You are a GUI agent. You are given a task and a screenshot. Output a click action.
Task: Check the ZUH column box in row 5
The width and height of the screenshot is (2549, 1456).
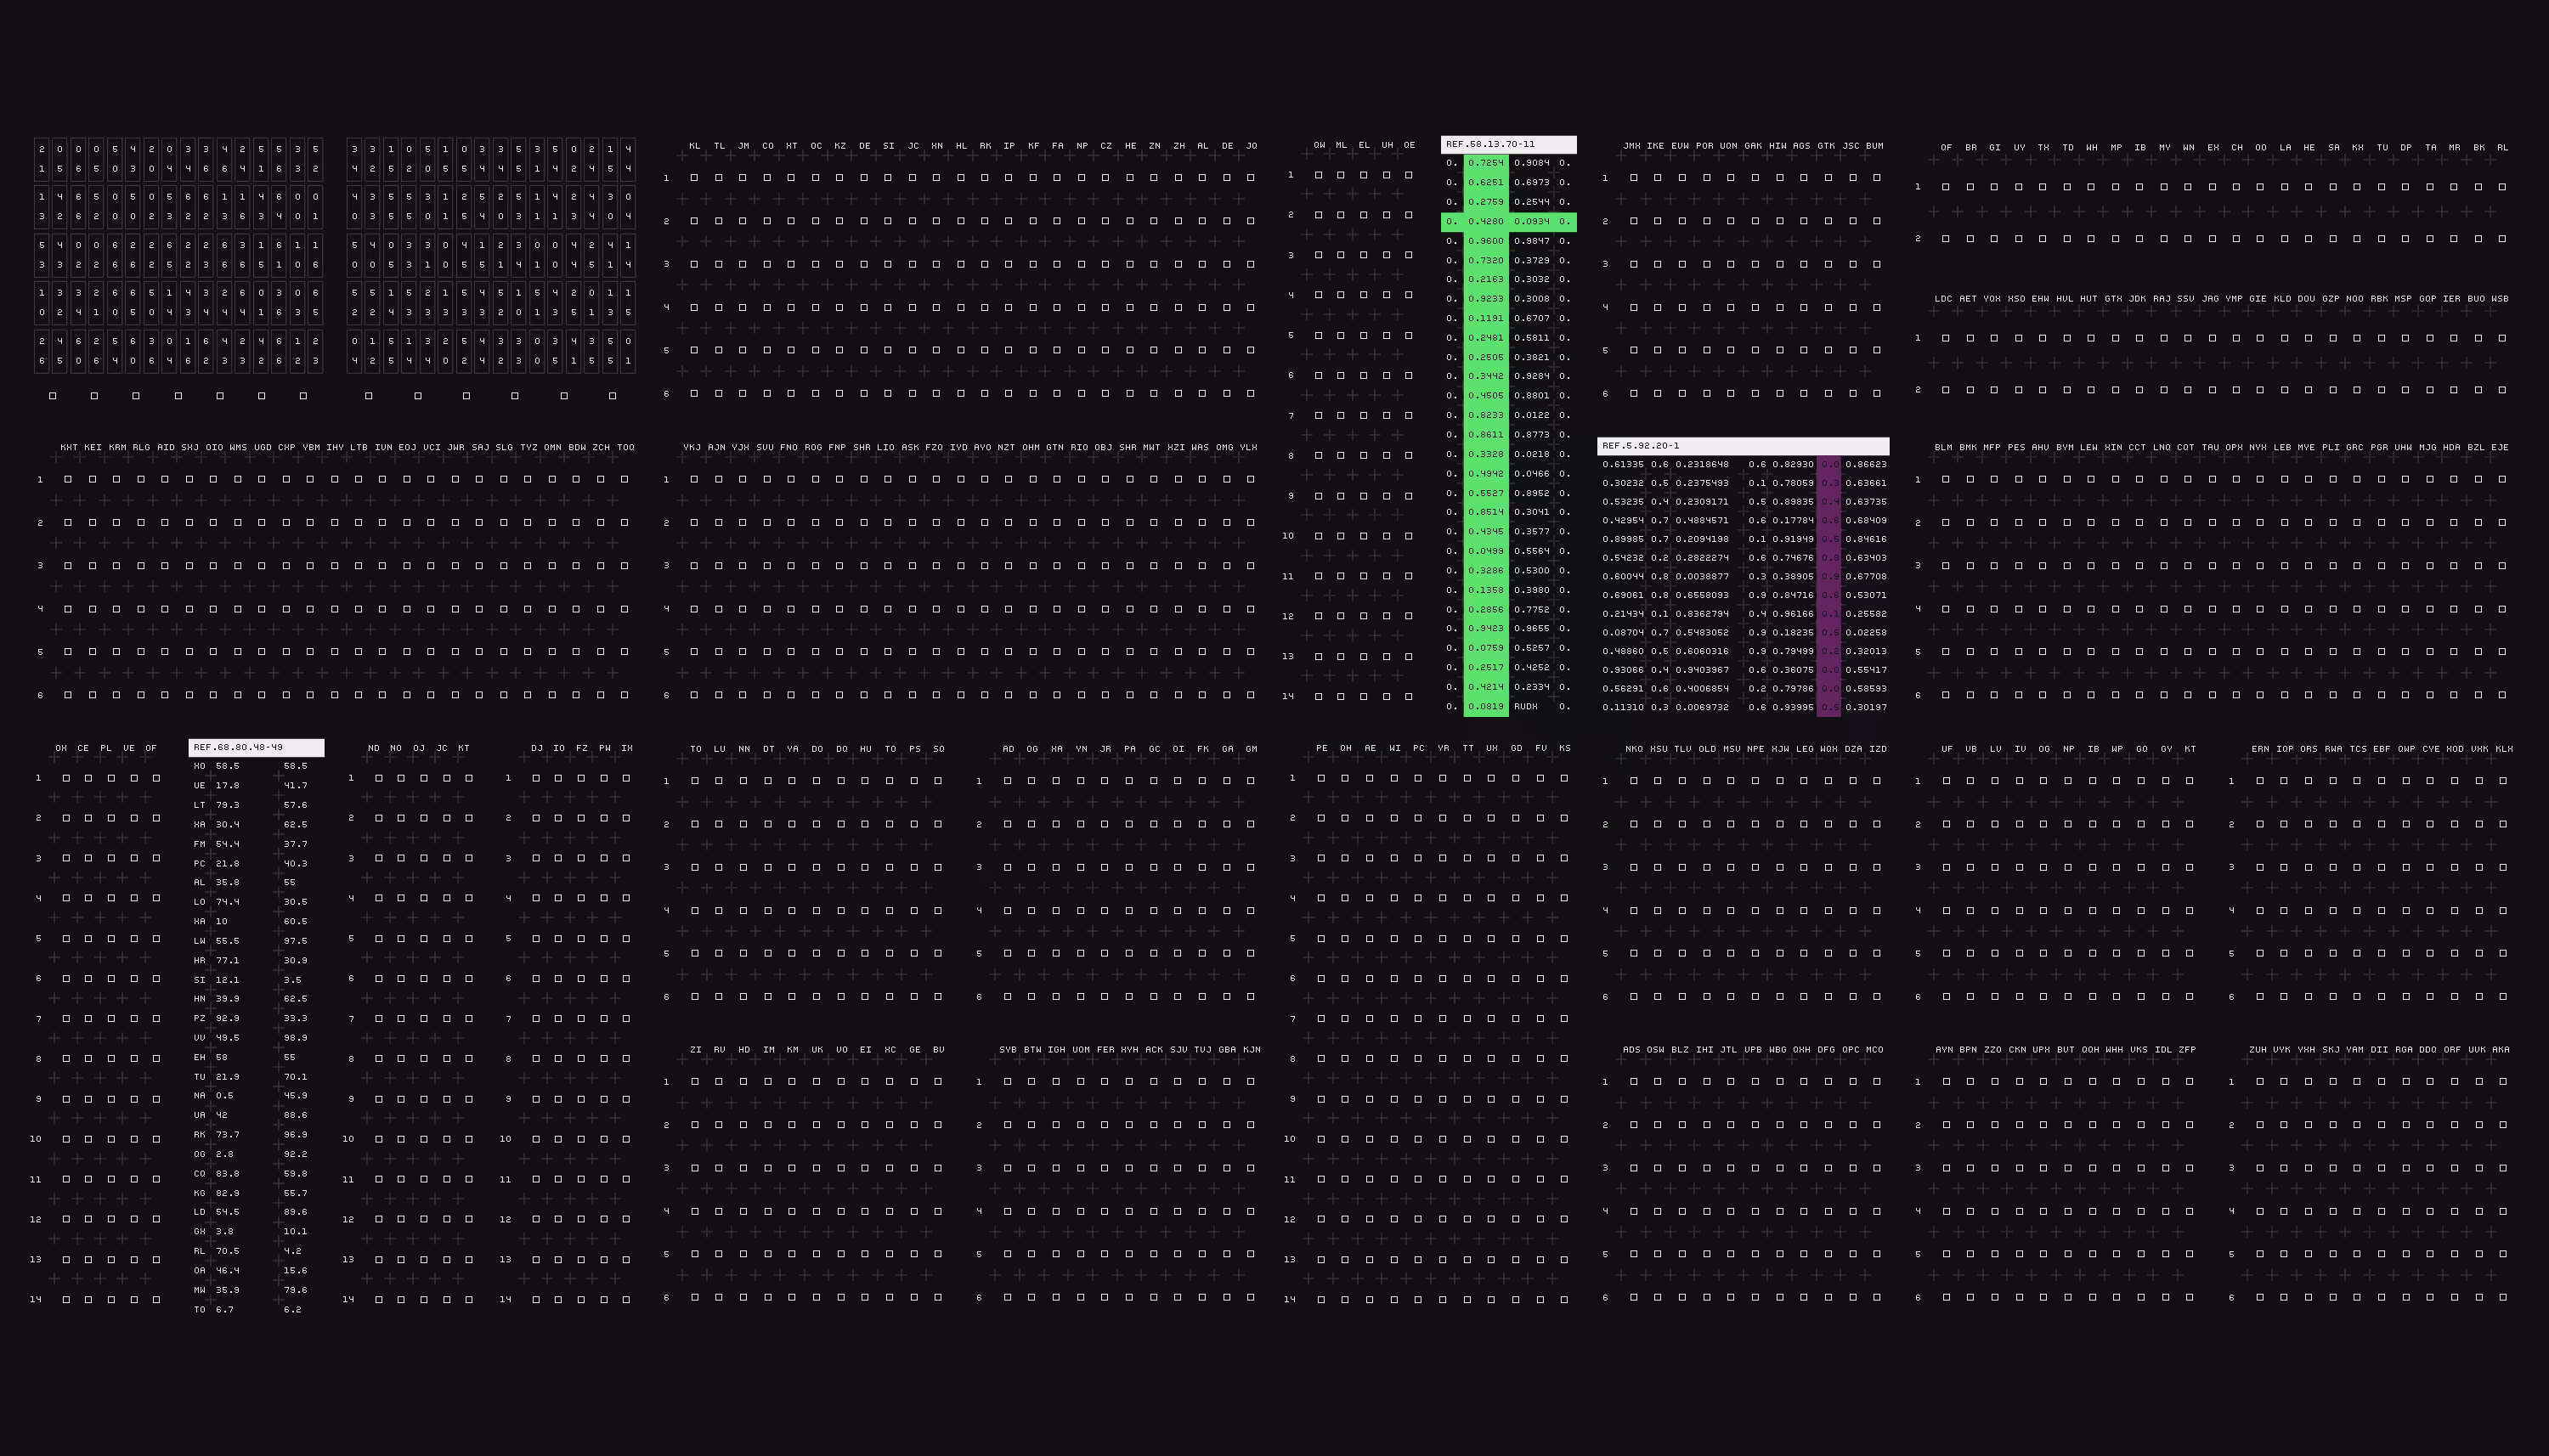tap(2260, 1254)
